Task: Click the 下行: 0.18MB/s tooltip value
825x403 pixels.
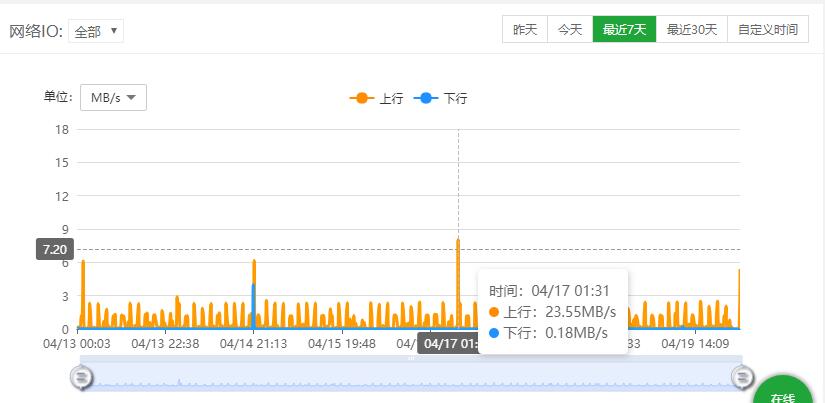Action: tap(548, 333)
